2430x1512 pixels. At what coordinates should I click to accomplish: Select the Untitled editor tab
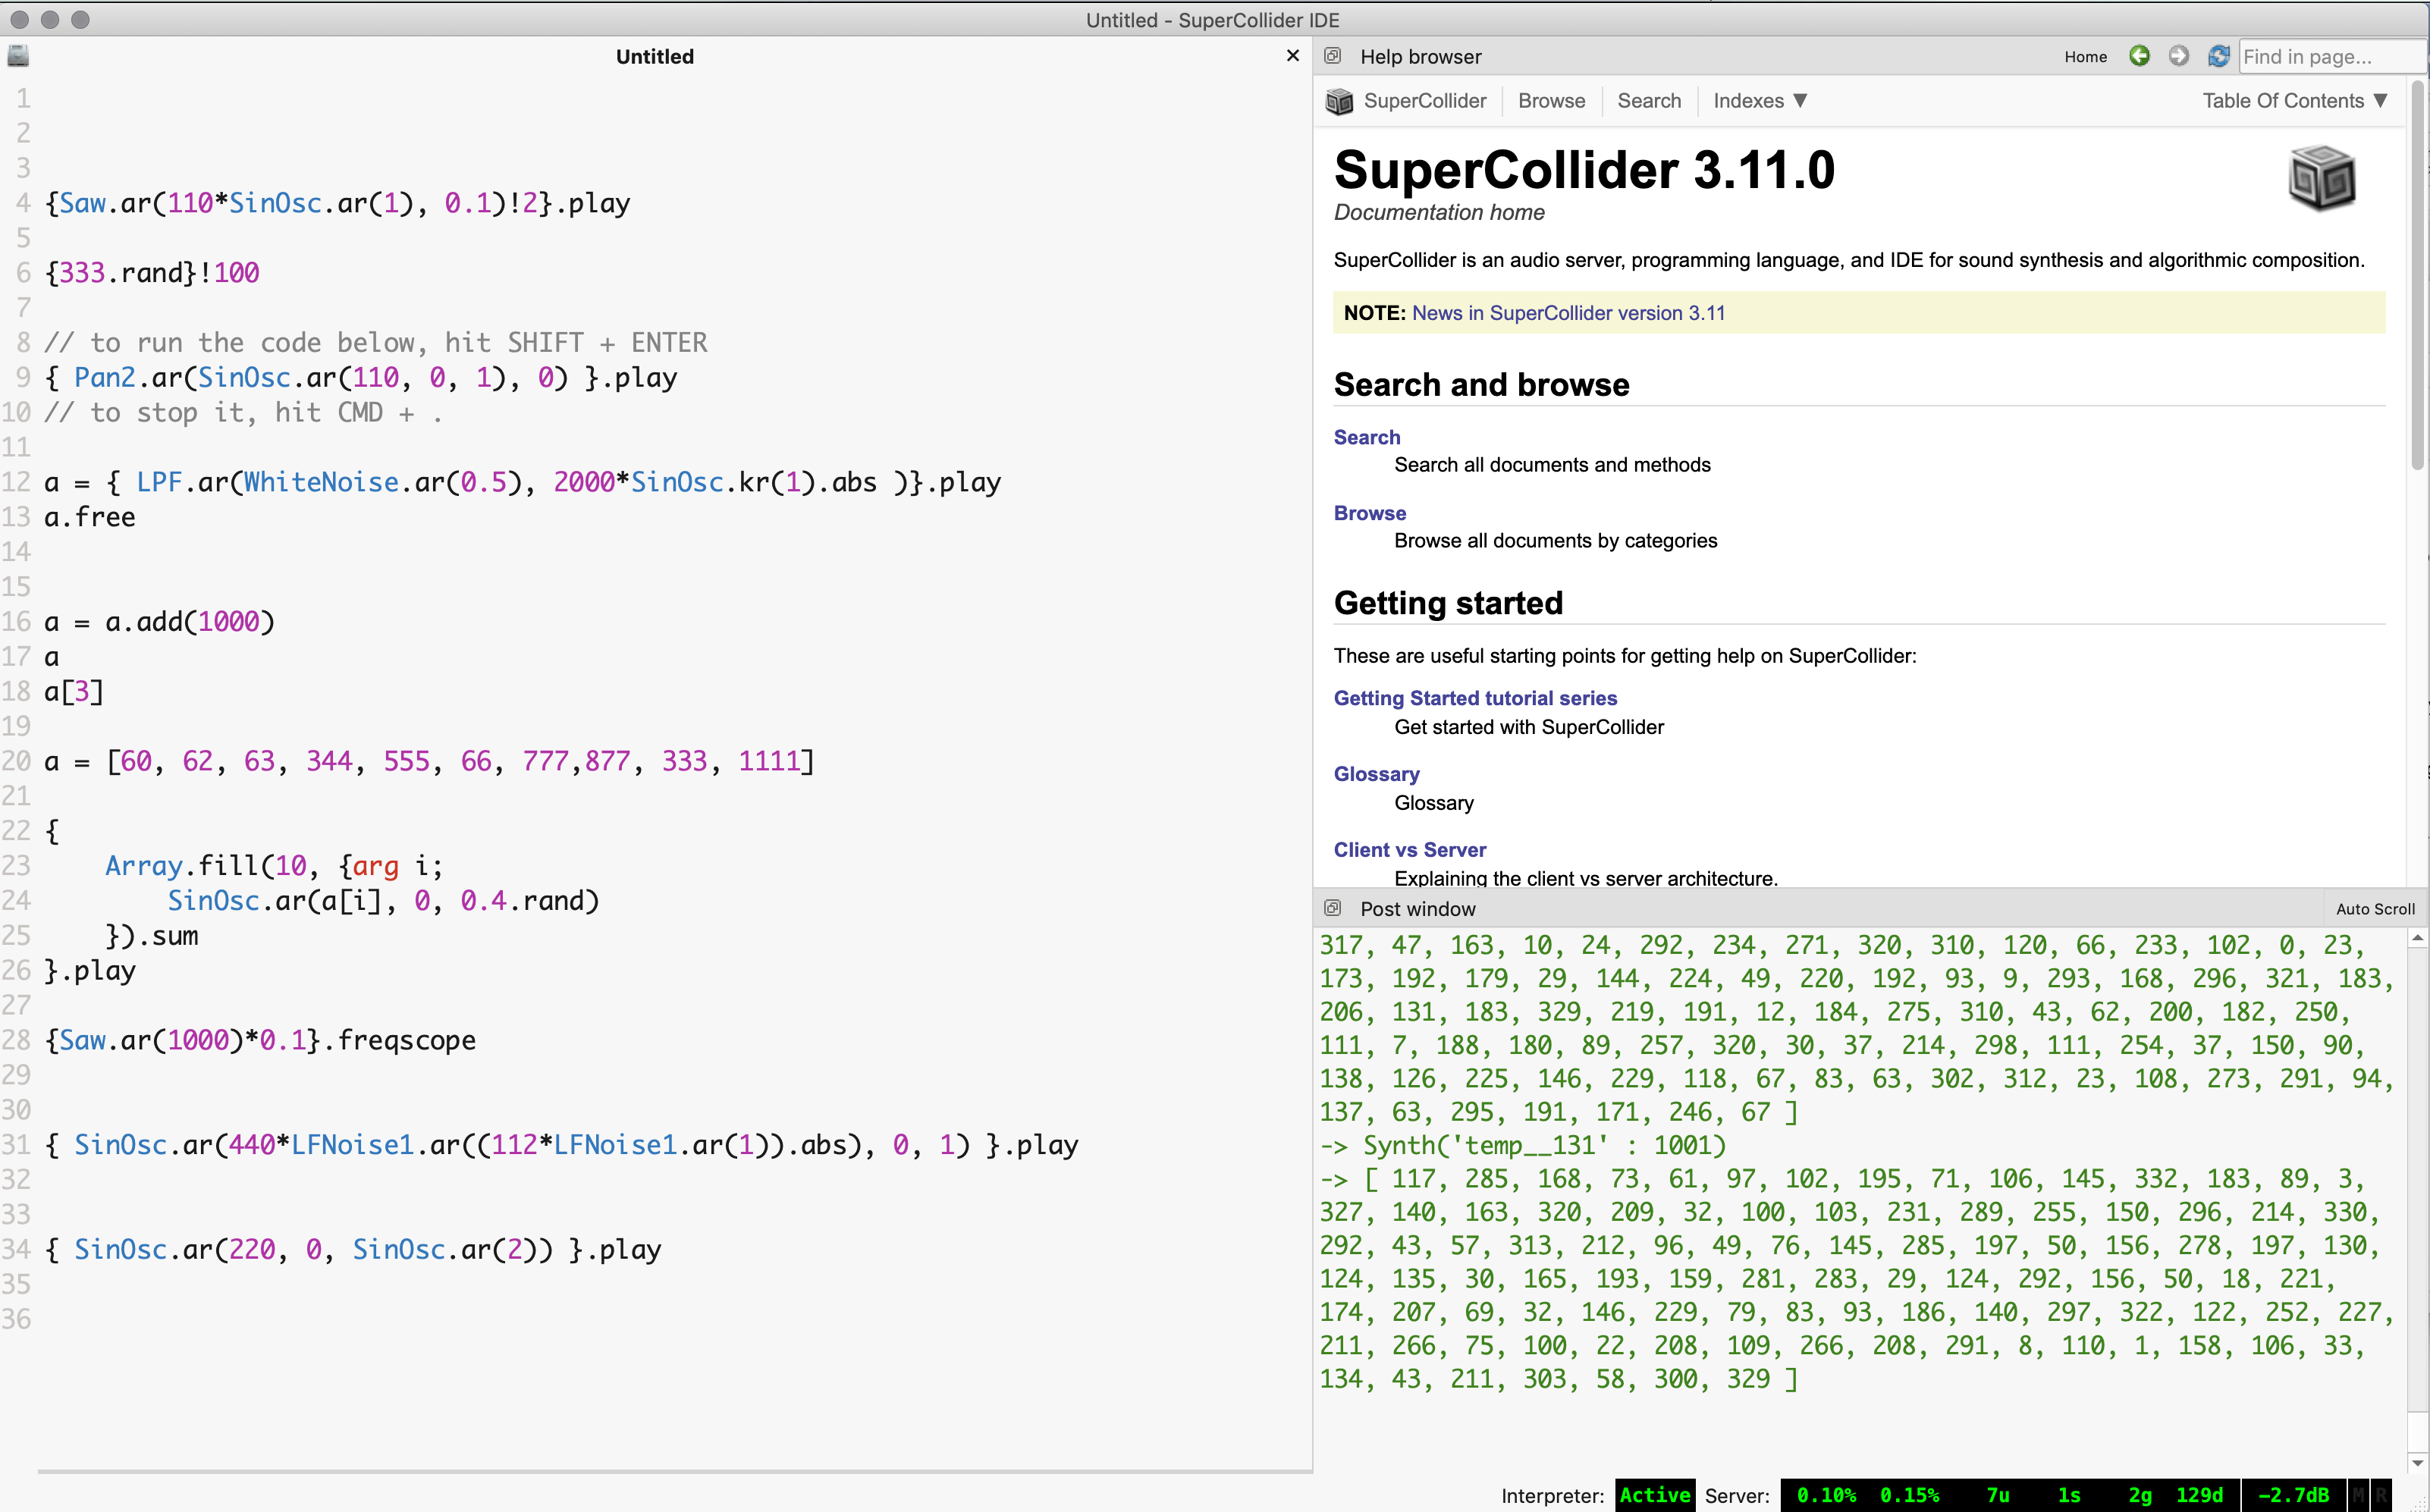point(654,56)
